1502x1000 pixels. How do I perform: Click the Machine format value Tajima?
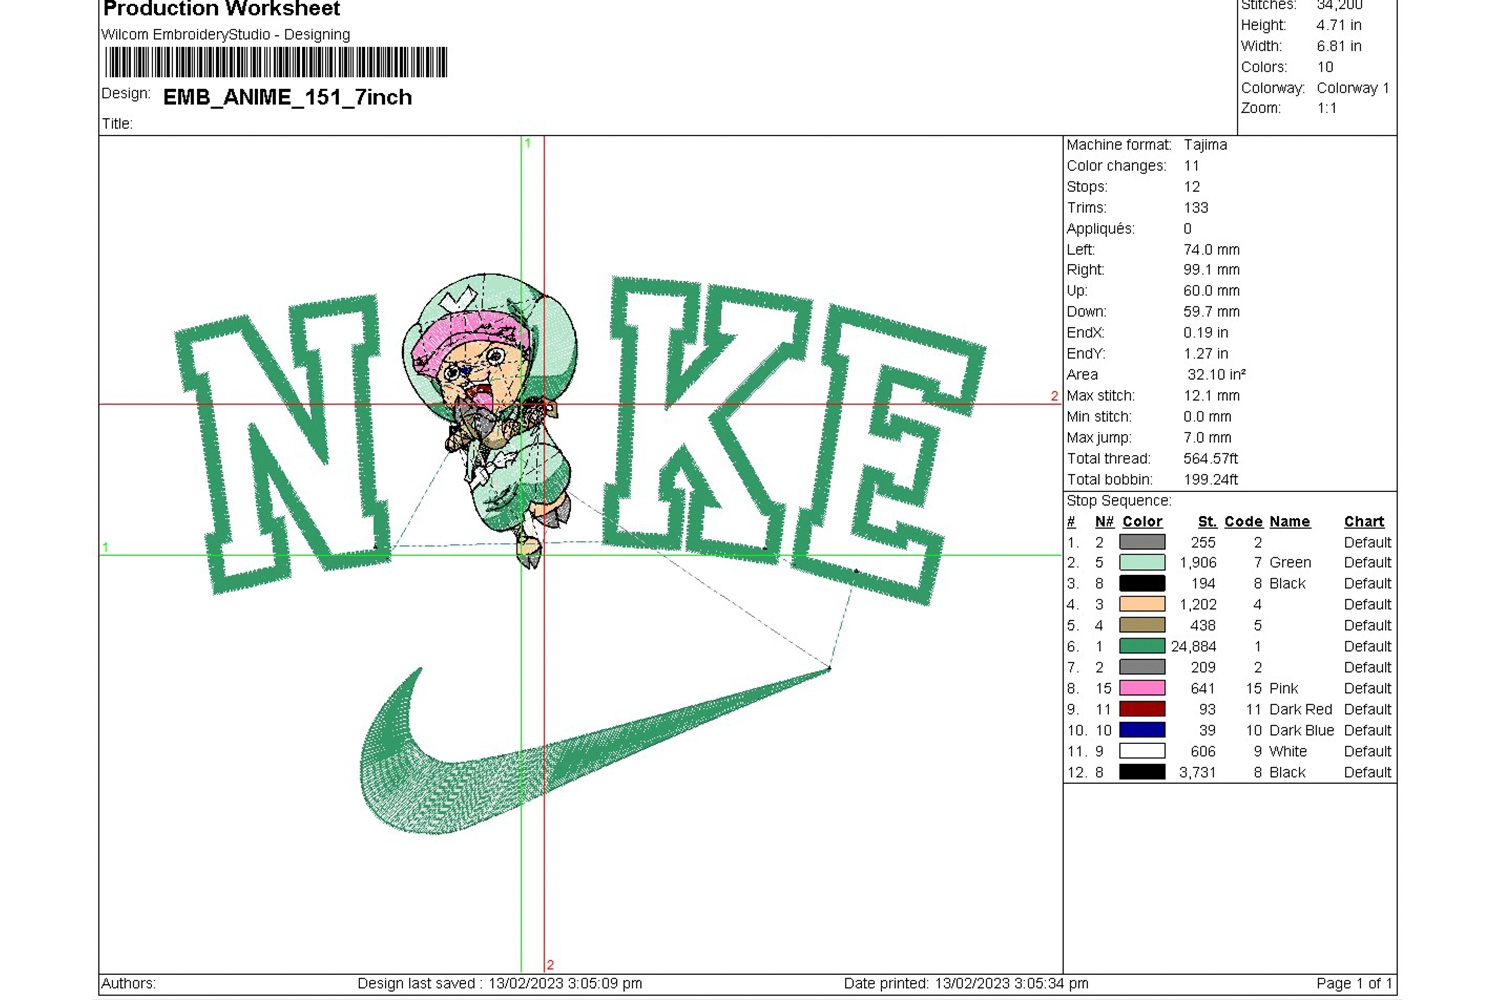click(1205, 145)
